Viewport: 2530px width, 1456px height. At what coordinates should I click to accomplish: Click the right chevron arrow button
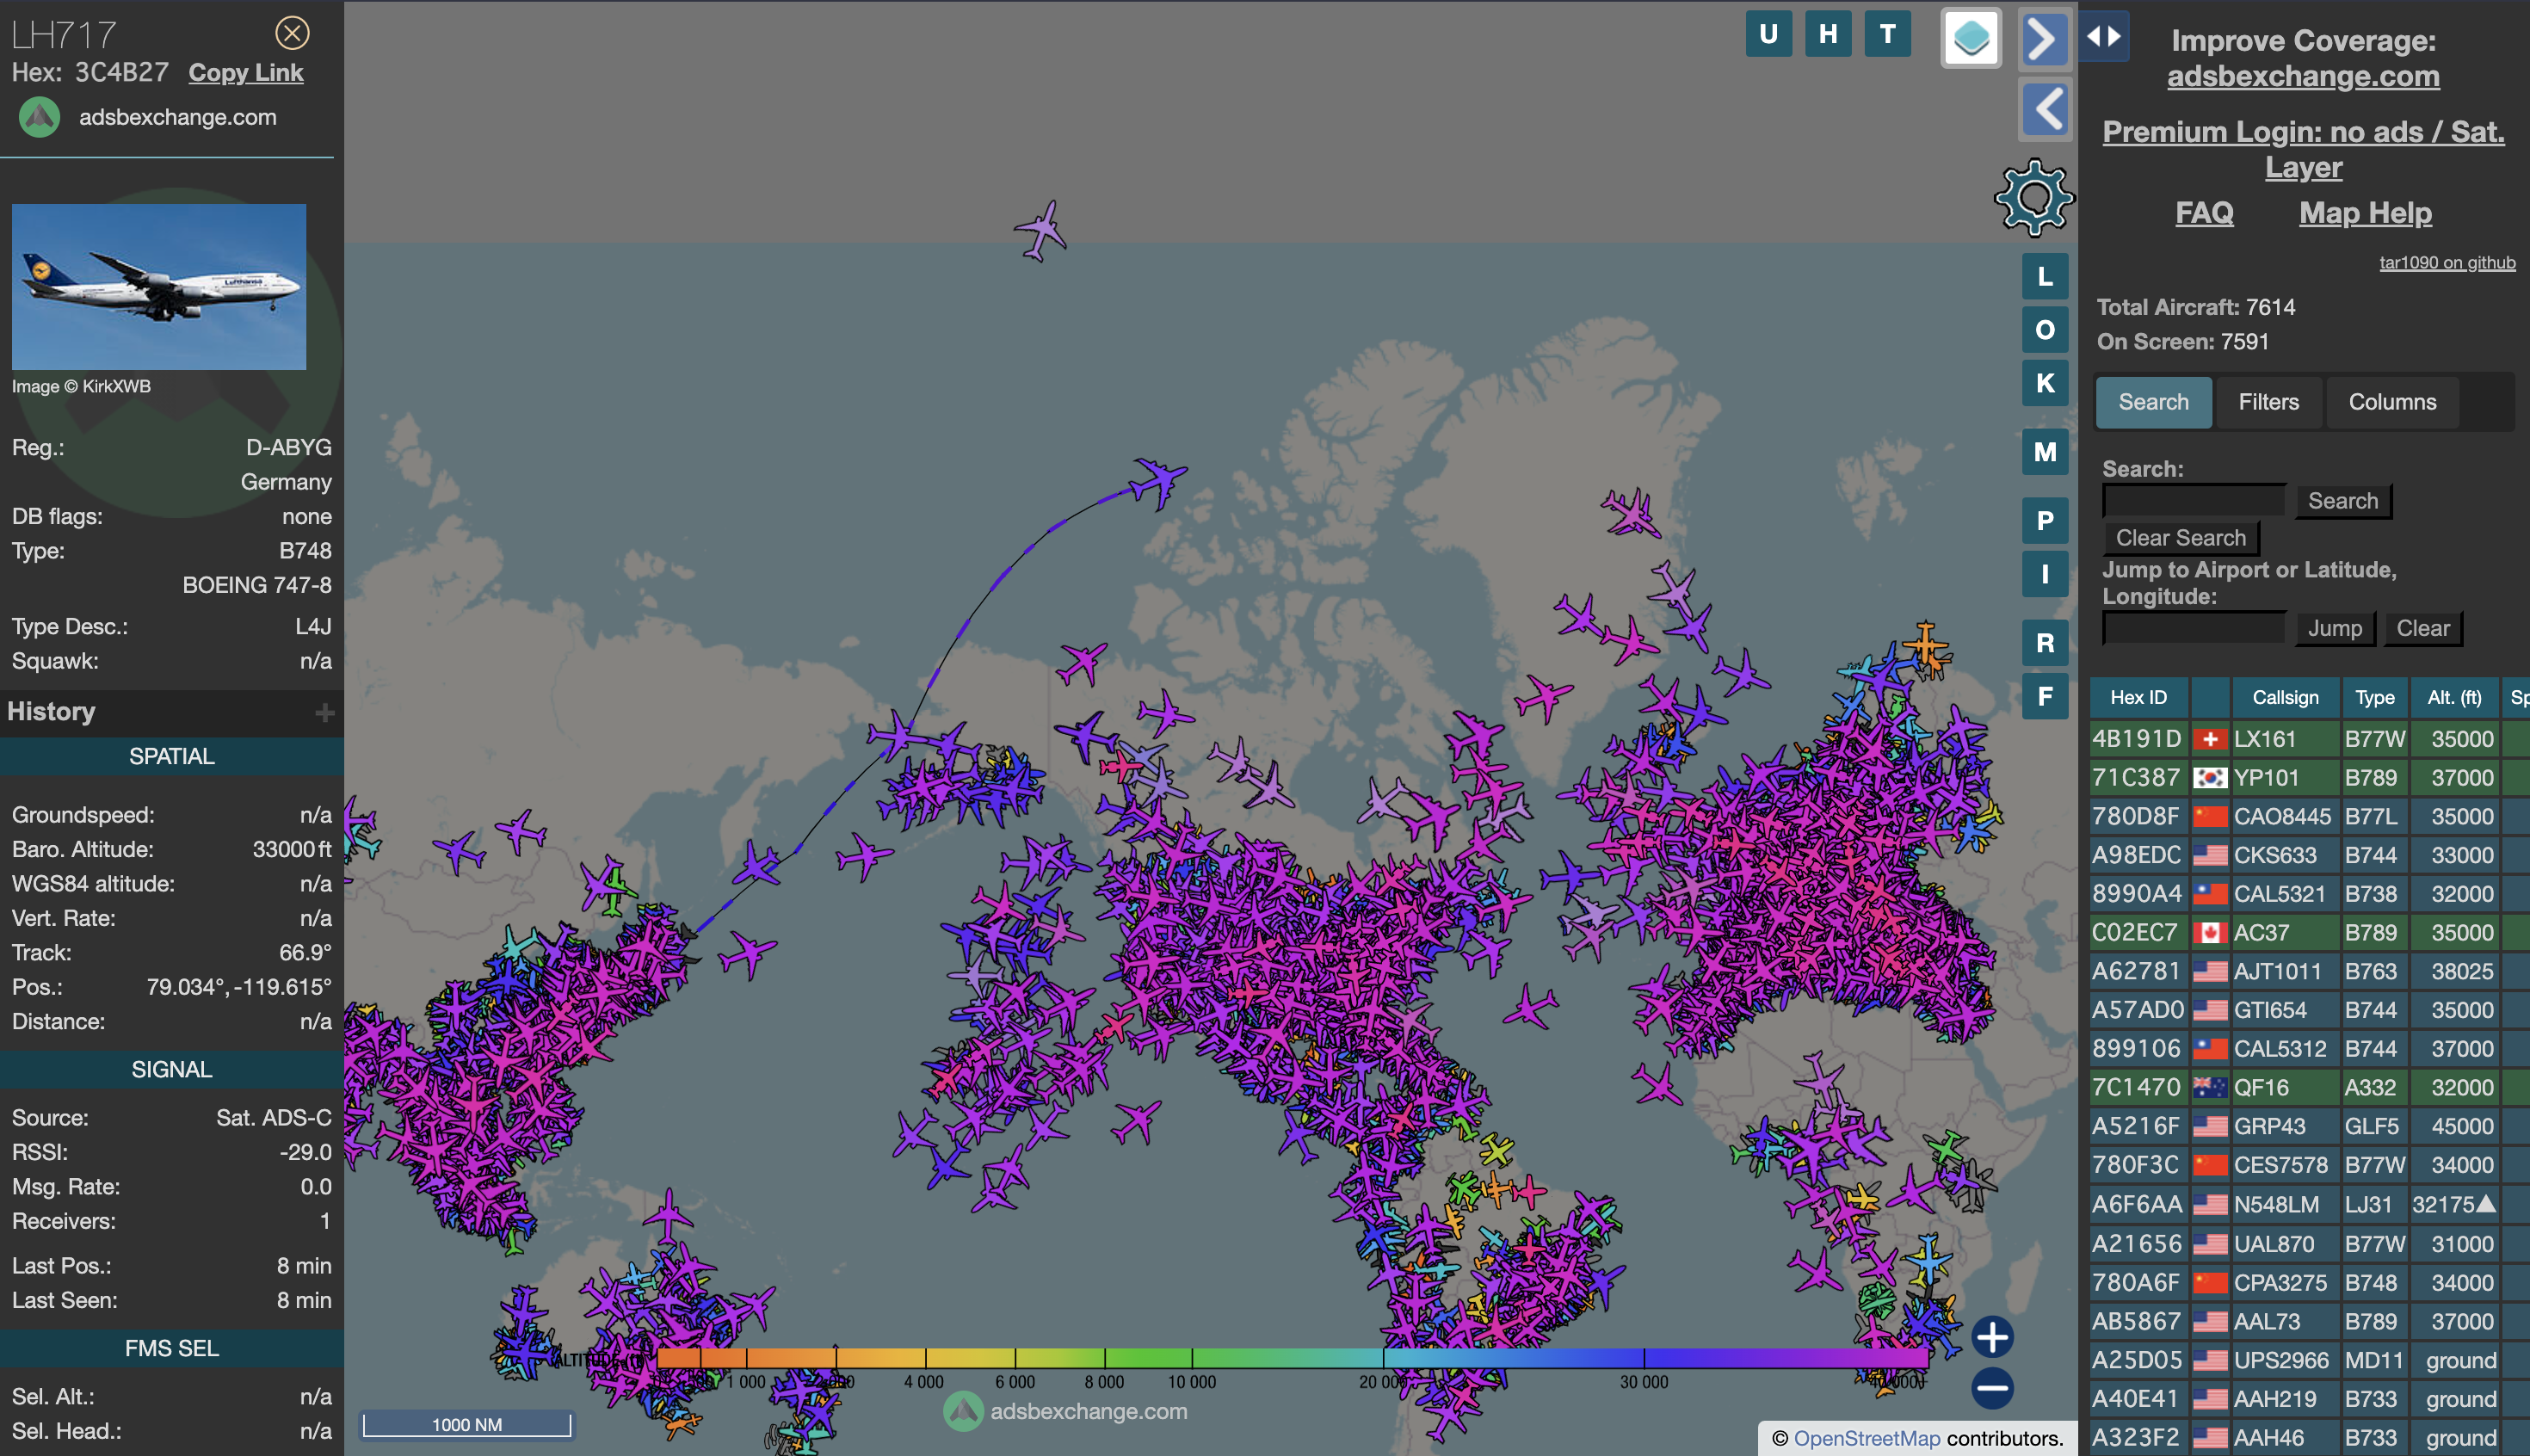point(2044,39)
